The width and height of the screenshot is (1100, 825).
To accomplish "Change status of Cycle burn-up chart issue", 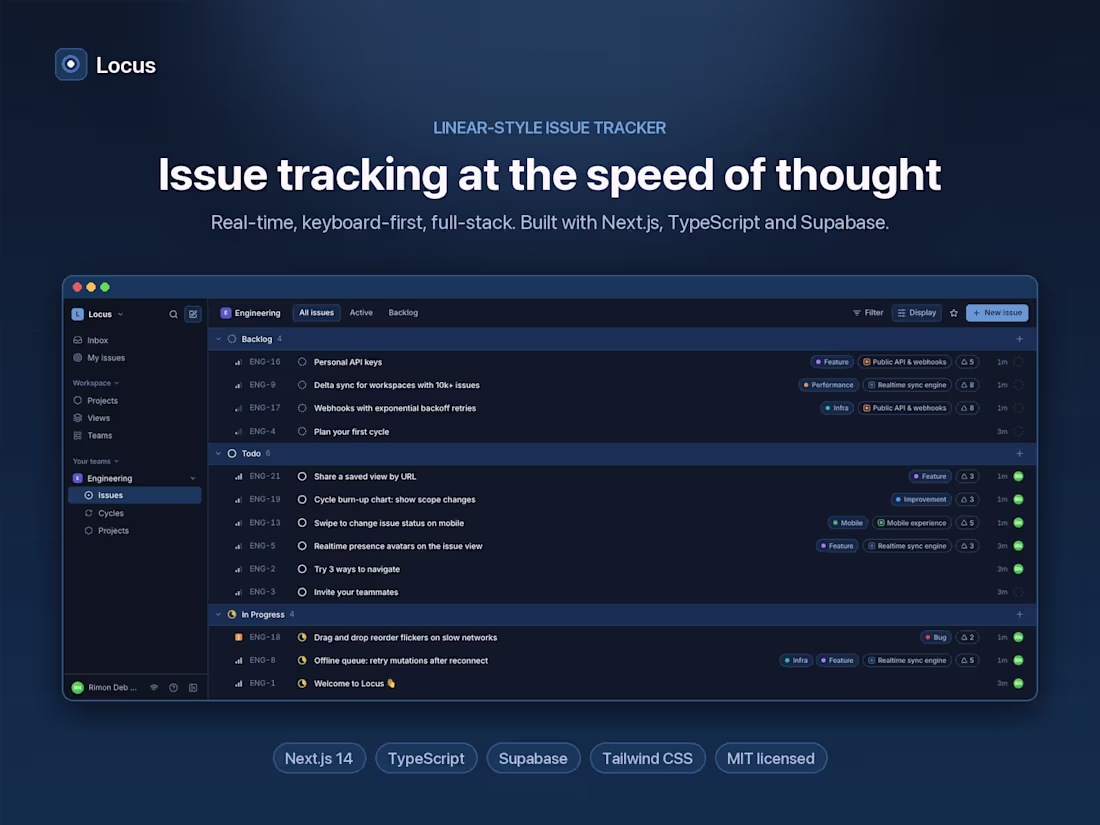I will coord(302,499).
